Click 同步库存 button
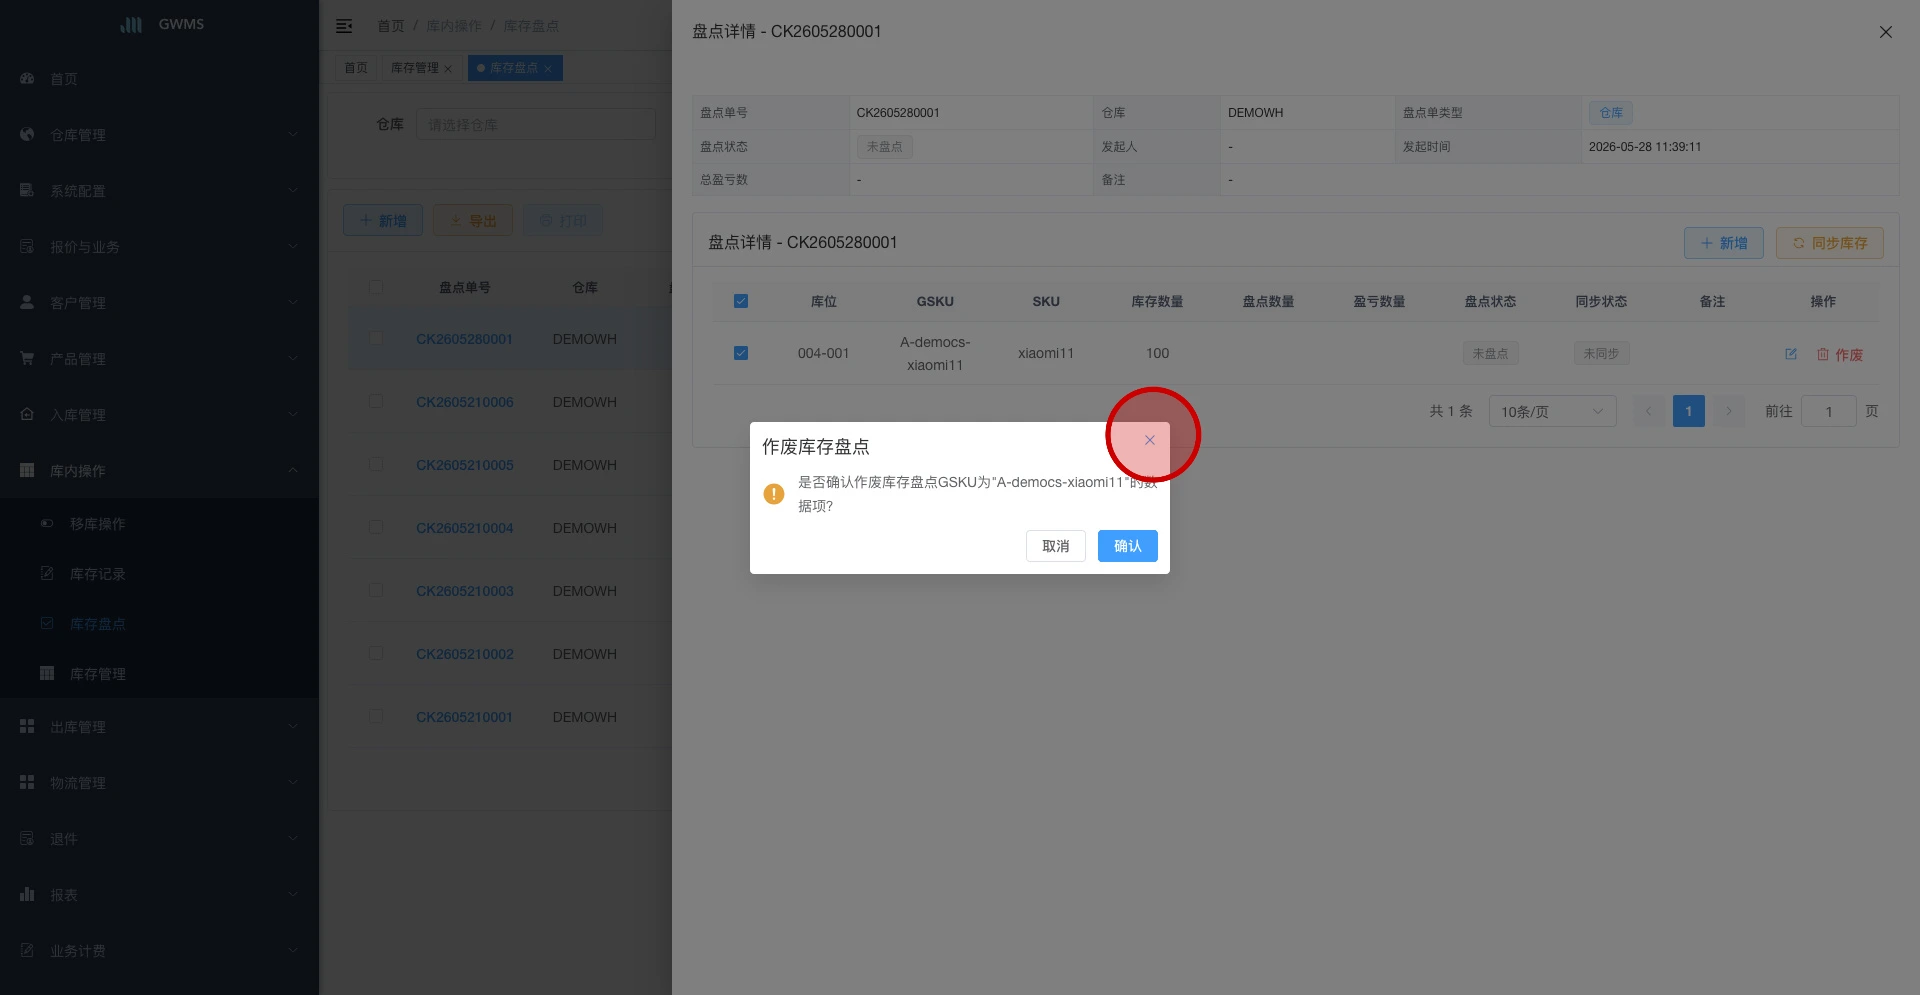This screenshot has height=995, width=1920. [1830, 243]
